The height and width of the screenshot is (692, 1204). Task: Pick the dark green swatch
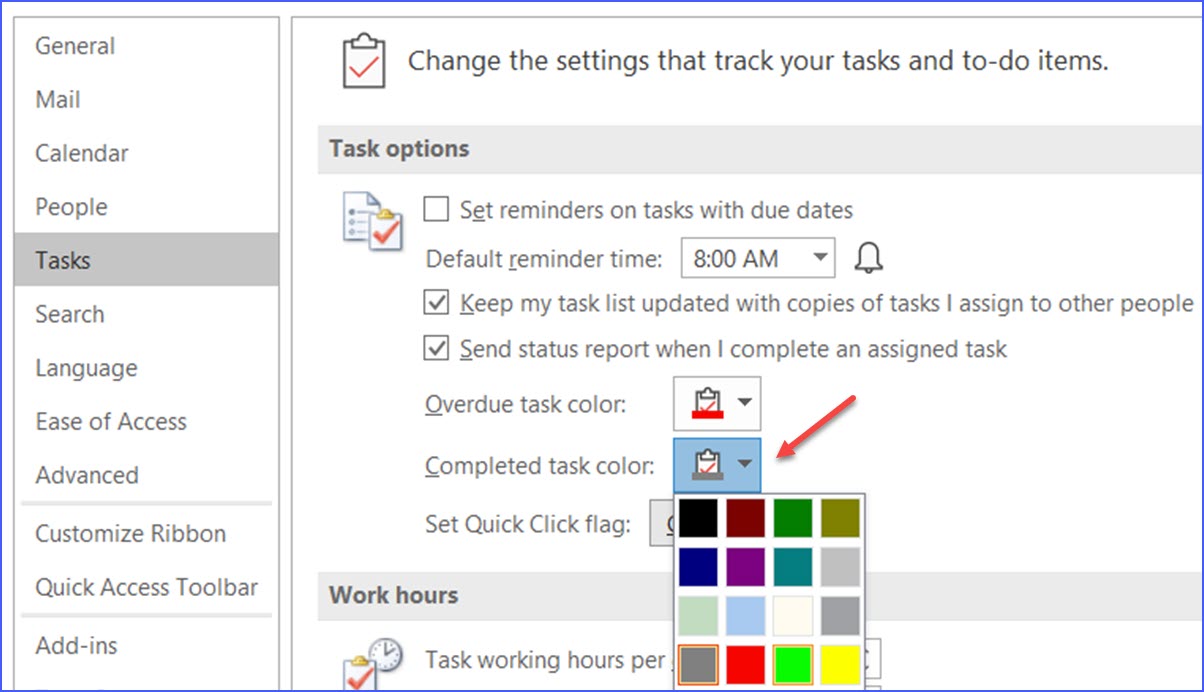coord(793,518)
